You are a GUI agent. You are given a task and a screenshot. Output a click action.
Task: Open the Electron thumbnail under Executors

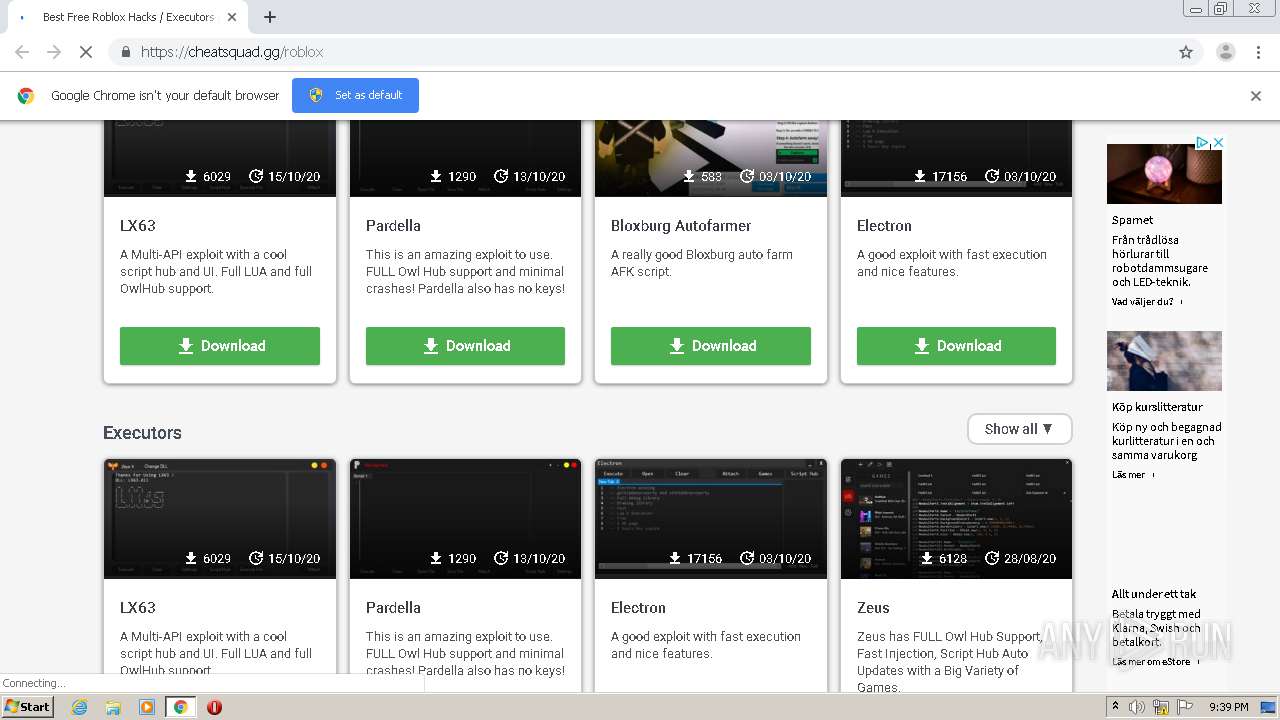711,518
